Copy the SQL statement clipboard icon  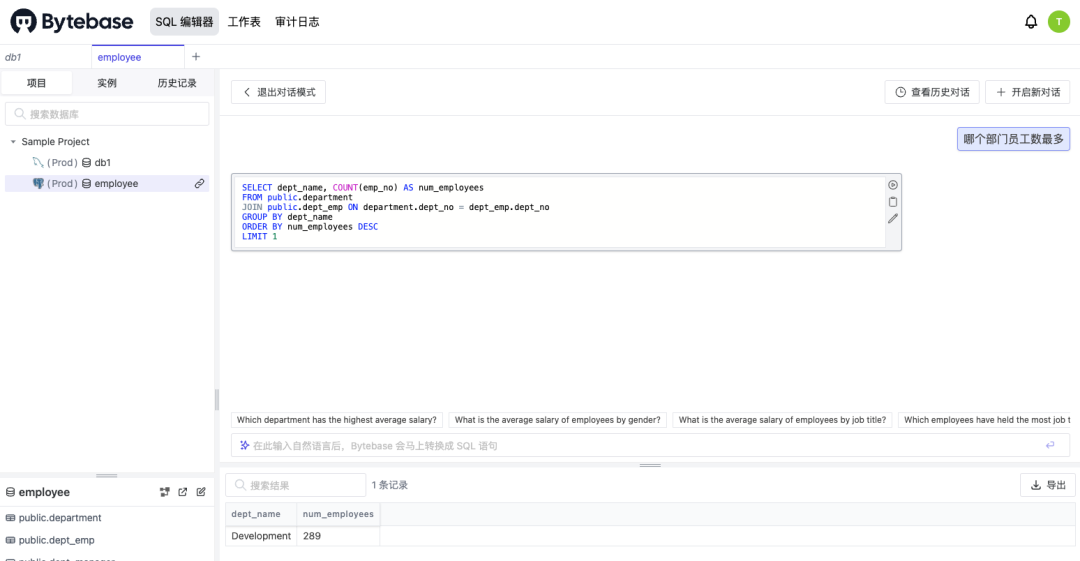pyautogui.click(x=893, y=202)
